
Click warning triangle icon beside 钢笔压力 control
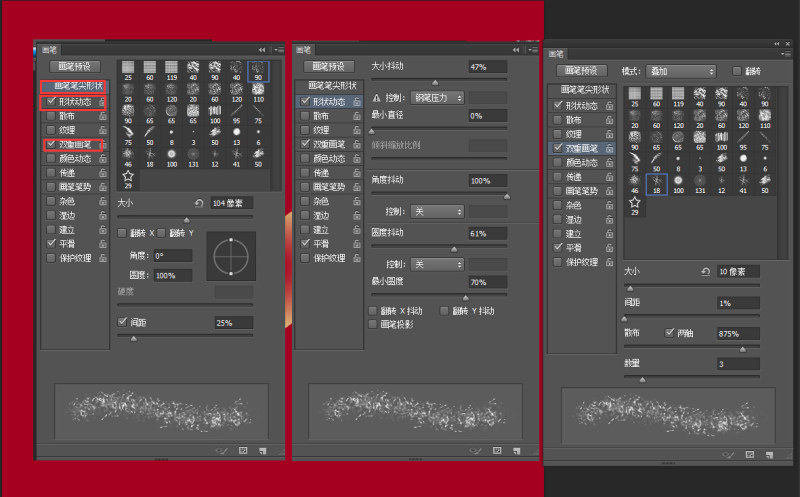(x=376, y=98)
